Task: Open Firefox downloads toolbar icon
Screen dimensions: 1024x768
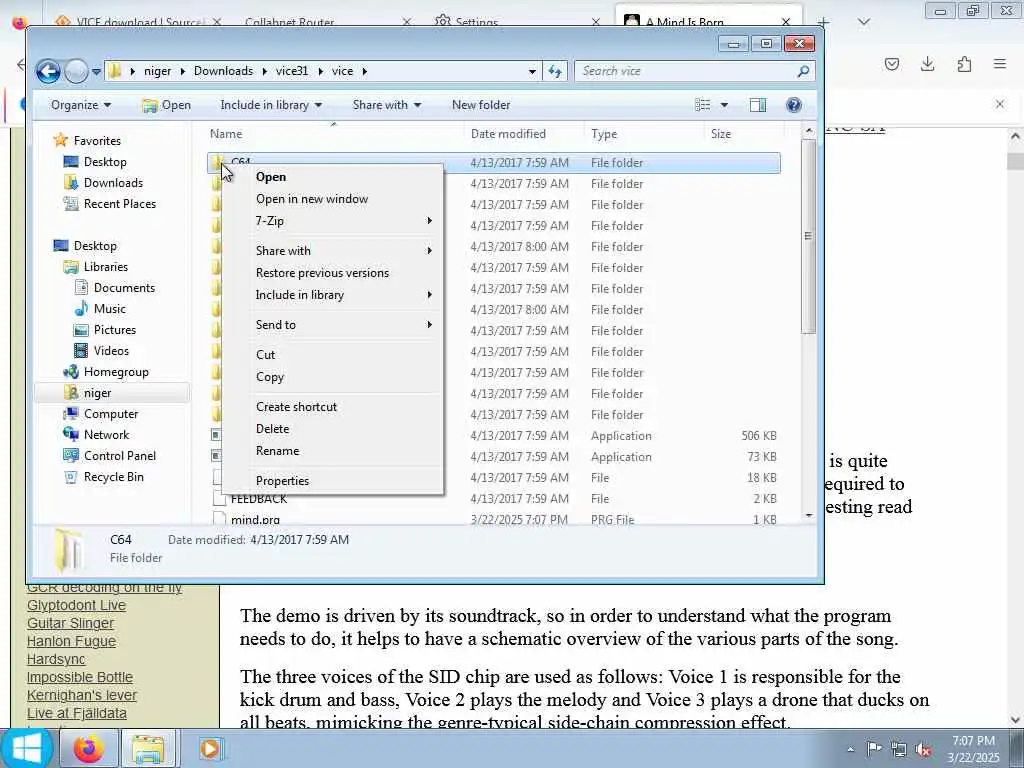Action: [927, 64]
